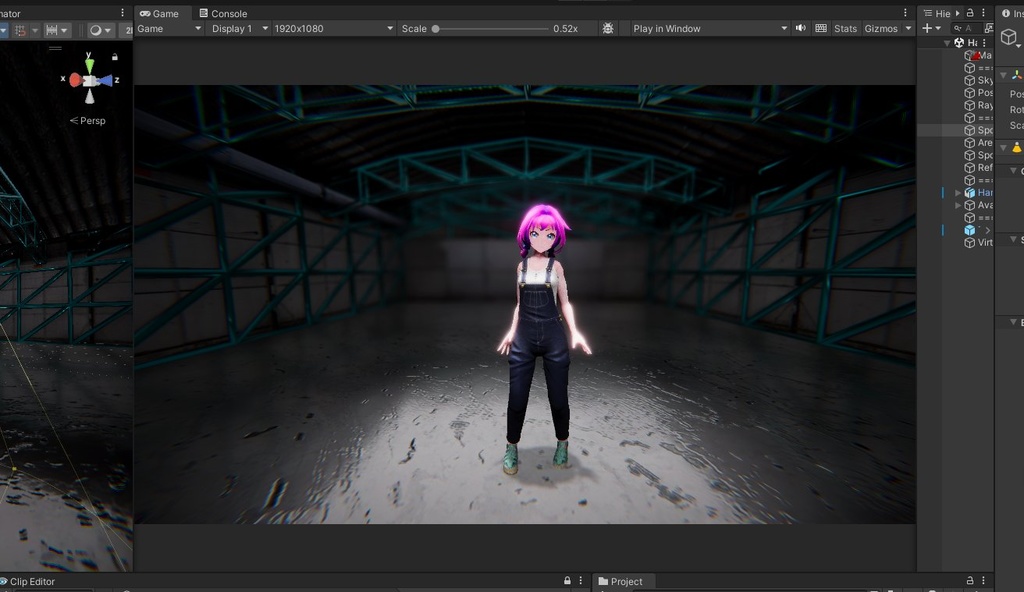
Task: Click the scene gizmo red X axis cone
Action: pyautogui.click(x=75, y=80)
